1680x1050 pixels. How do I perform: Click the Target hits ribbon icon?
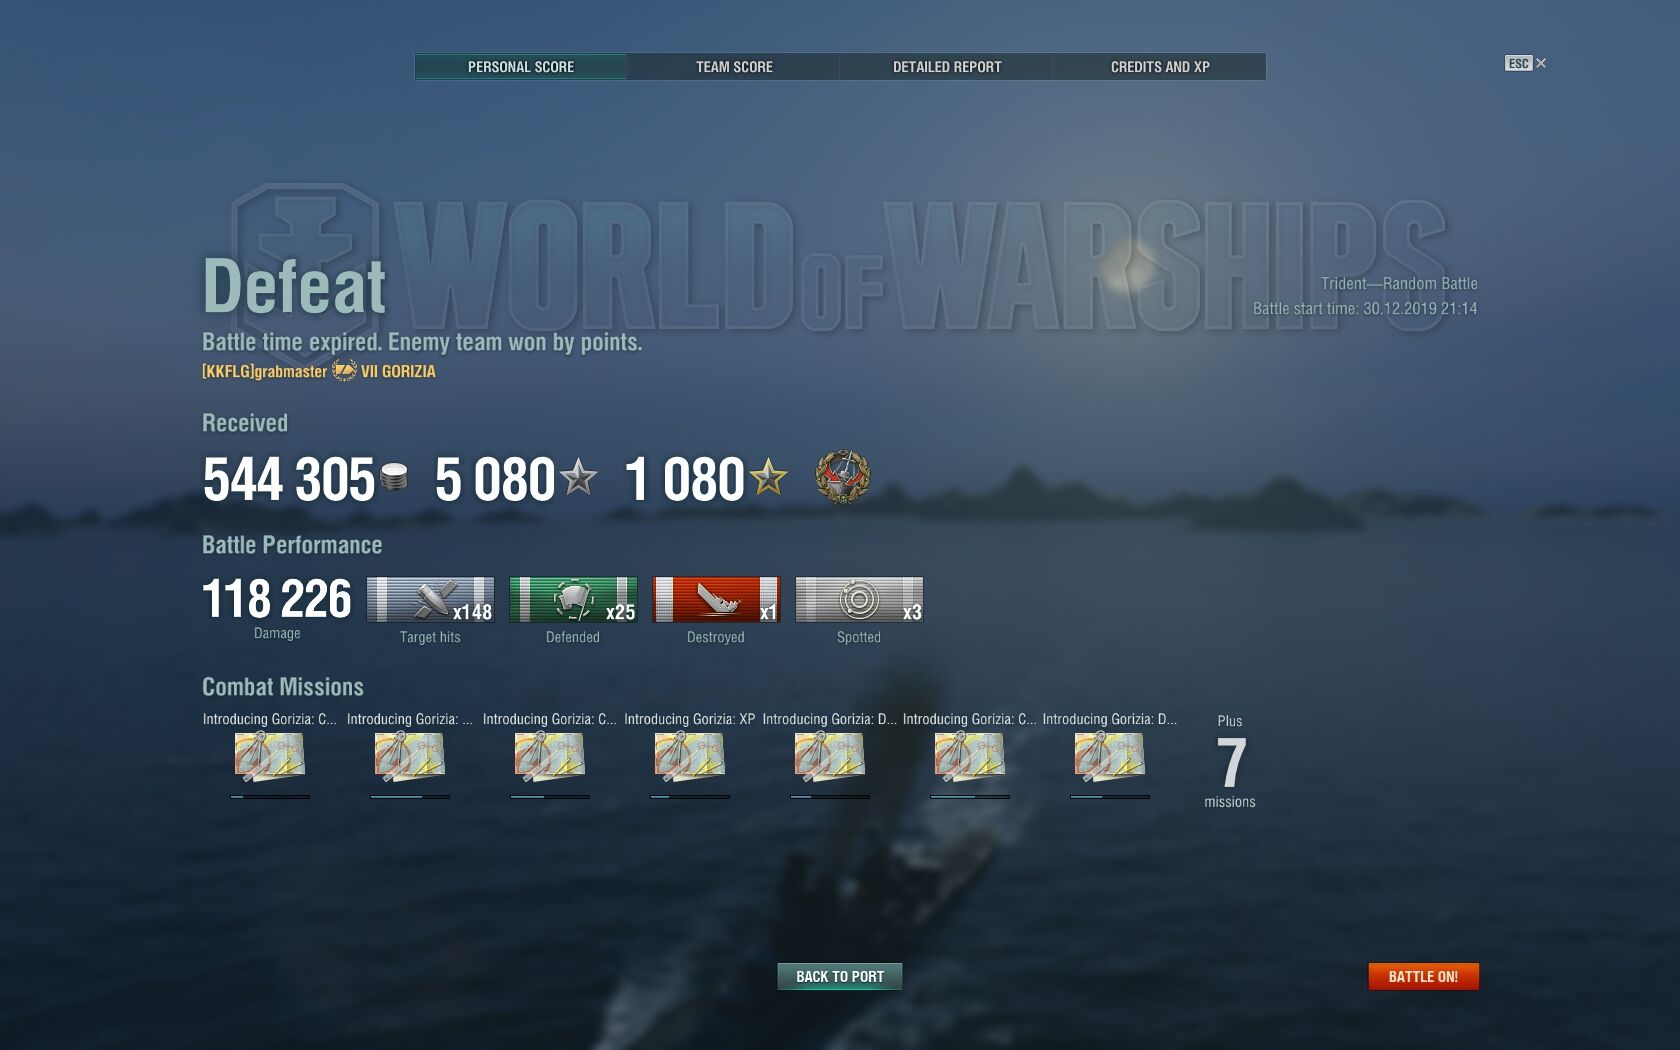click(430, 600)
